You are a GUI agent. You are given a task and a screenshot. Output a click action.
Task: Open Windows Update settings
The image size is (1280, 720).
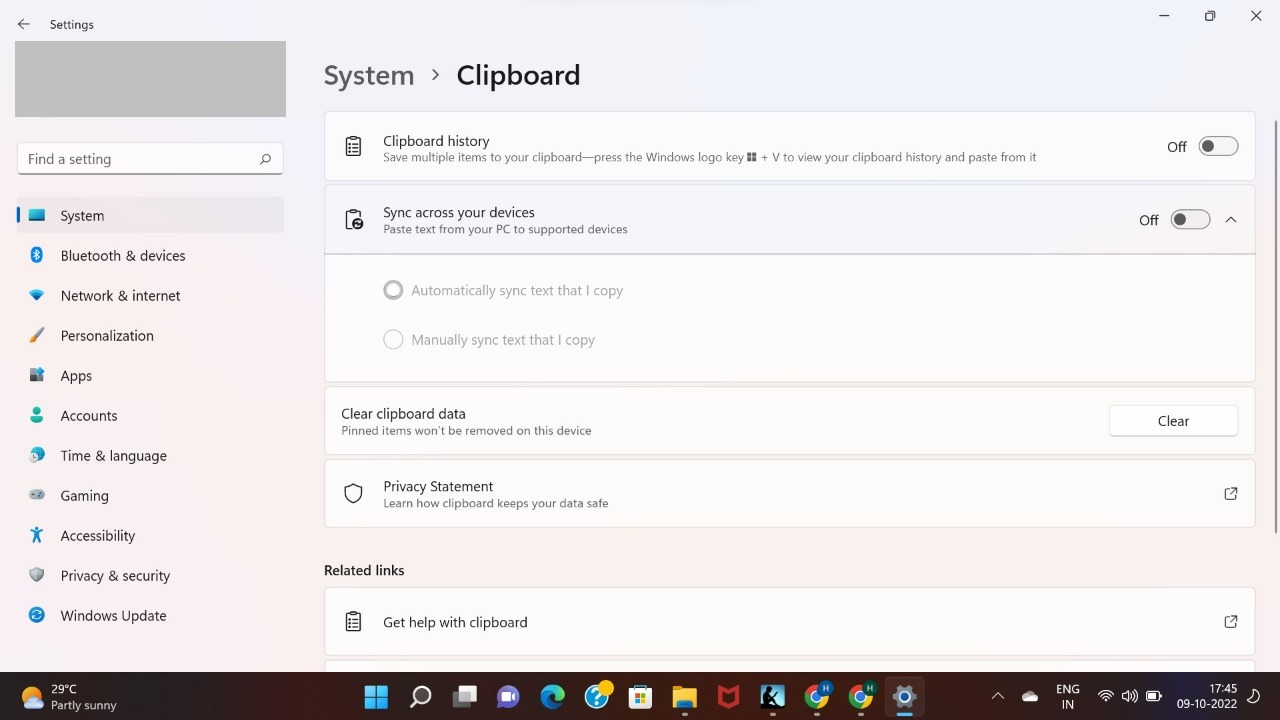[113, 615]
